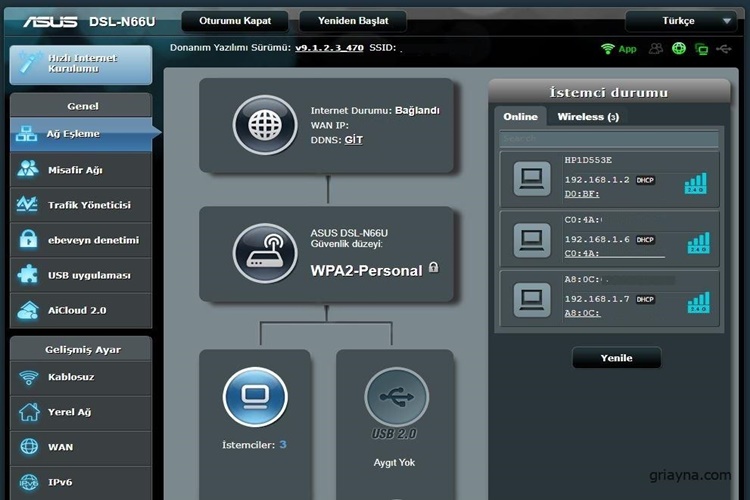Open Yerel Ağ settings
Image resolution: width=750 pixels, height=500 pixels.
81,412
